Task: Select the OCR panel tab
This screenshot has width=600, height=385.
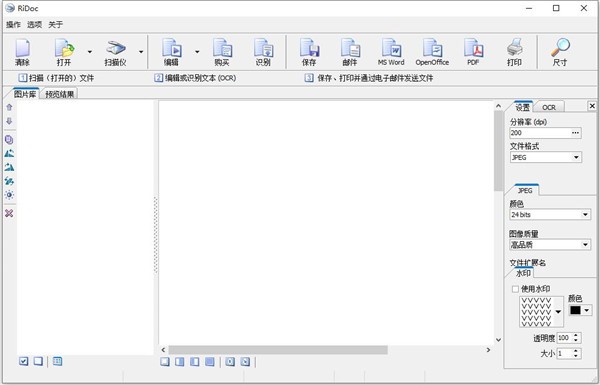Action: coord(549,108)
